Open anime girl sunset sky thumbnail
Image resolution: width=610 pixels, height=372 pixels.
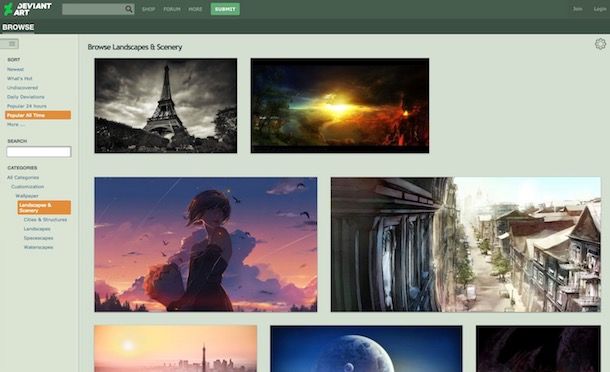(x=206, y=244)
